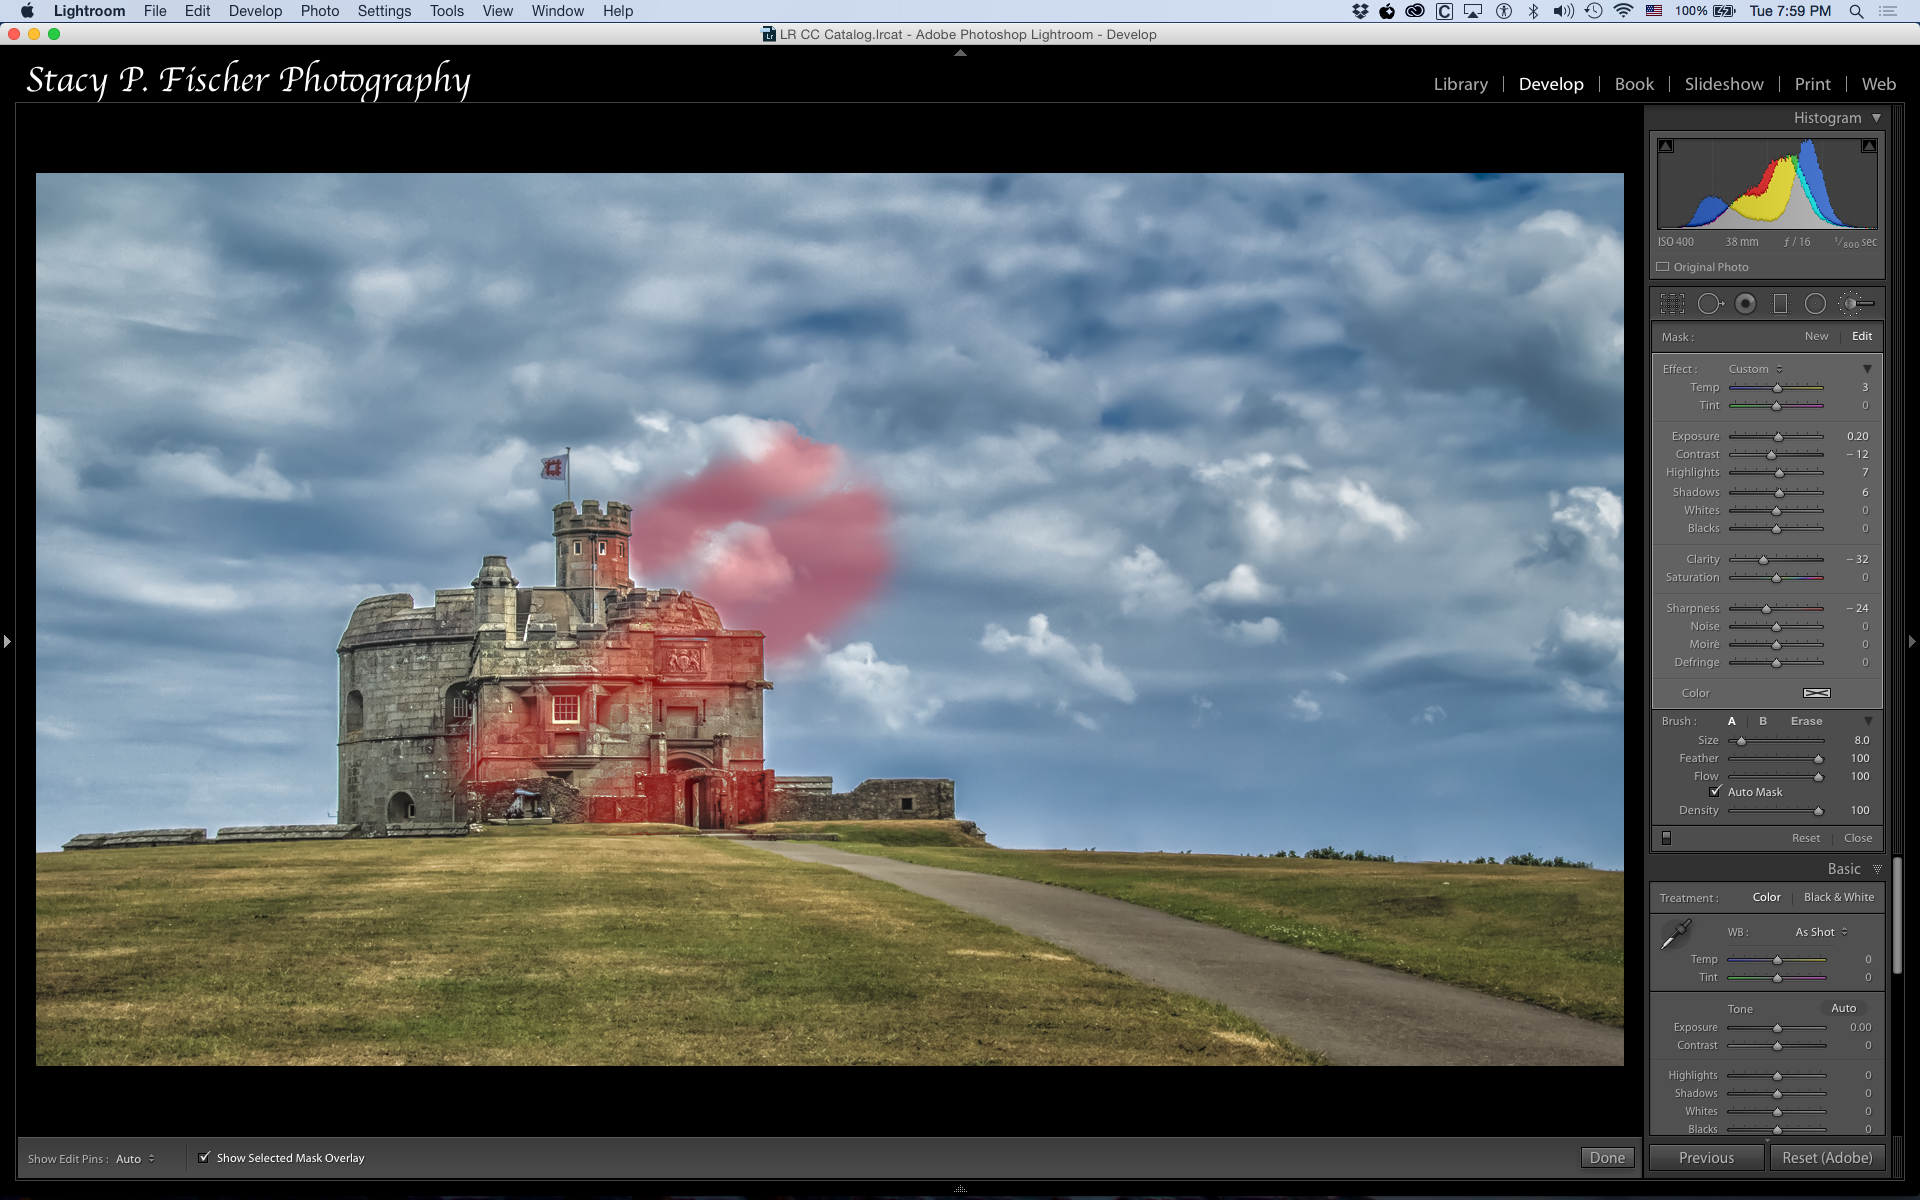1920x1200 pixels.
Task: Toggle the adjustment brush panel on/off switch
Action: pos(1666,838)
